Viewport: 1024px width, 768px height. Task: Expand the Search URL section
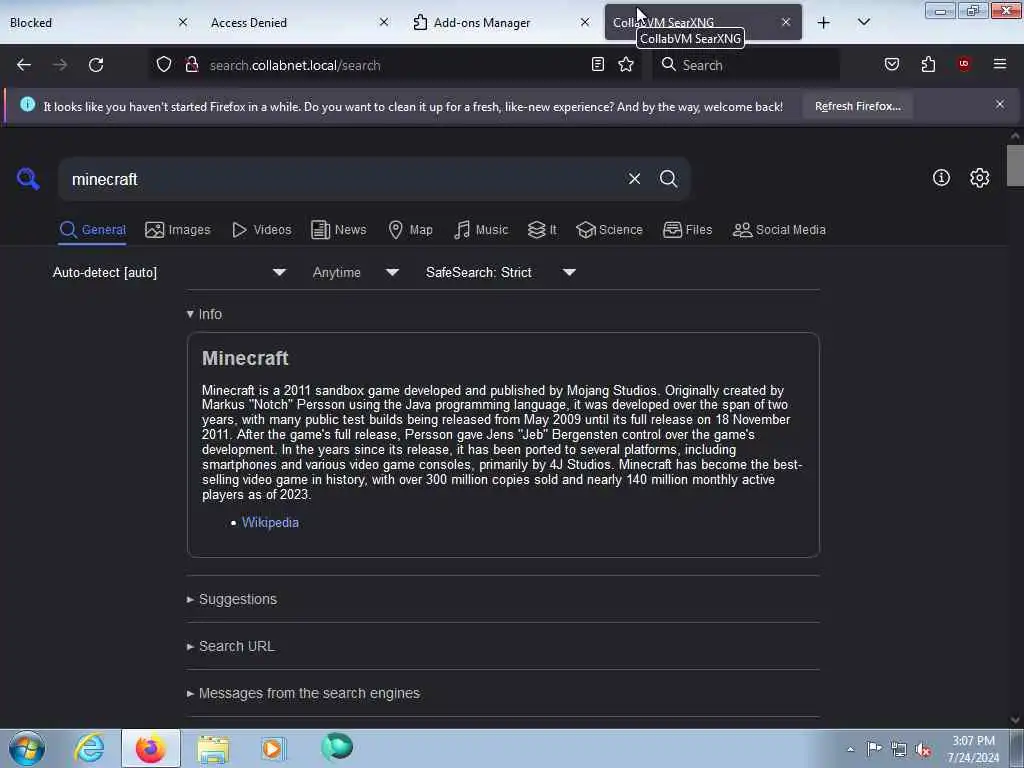coord(231,647)
